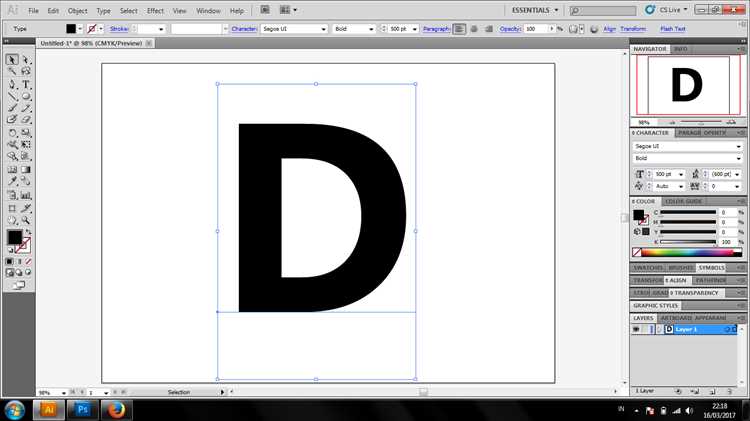Toggle the lock column for Layer 1

click(x=645, y=329)
